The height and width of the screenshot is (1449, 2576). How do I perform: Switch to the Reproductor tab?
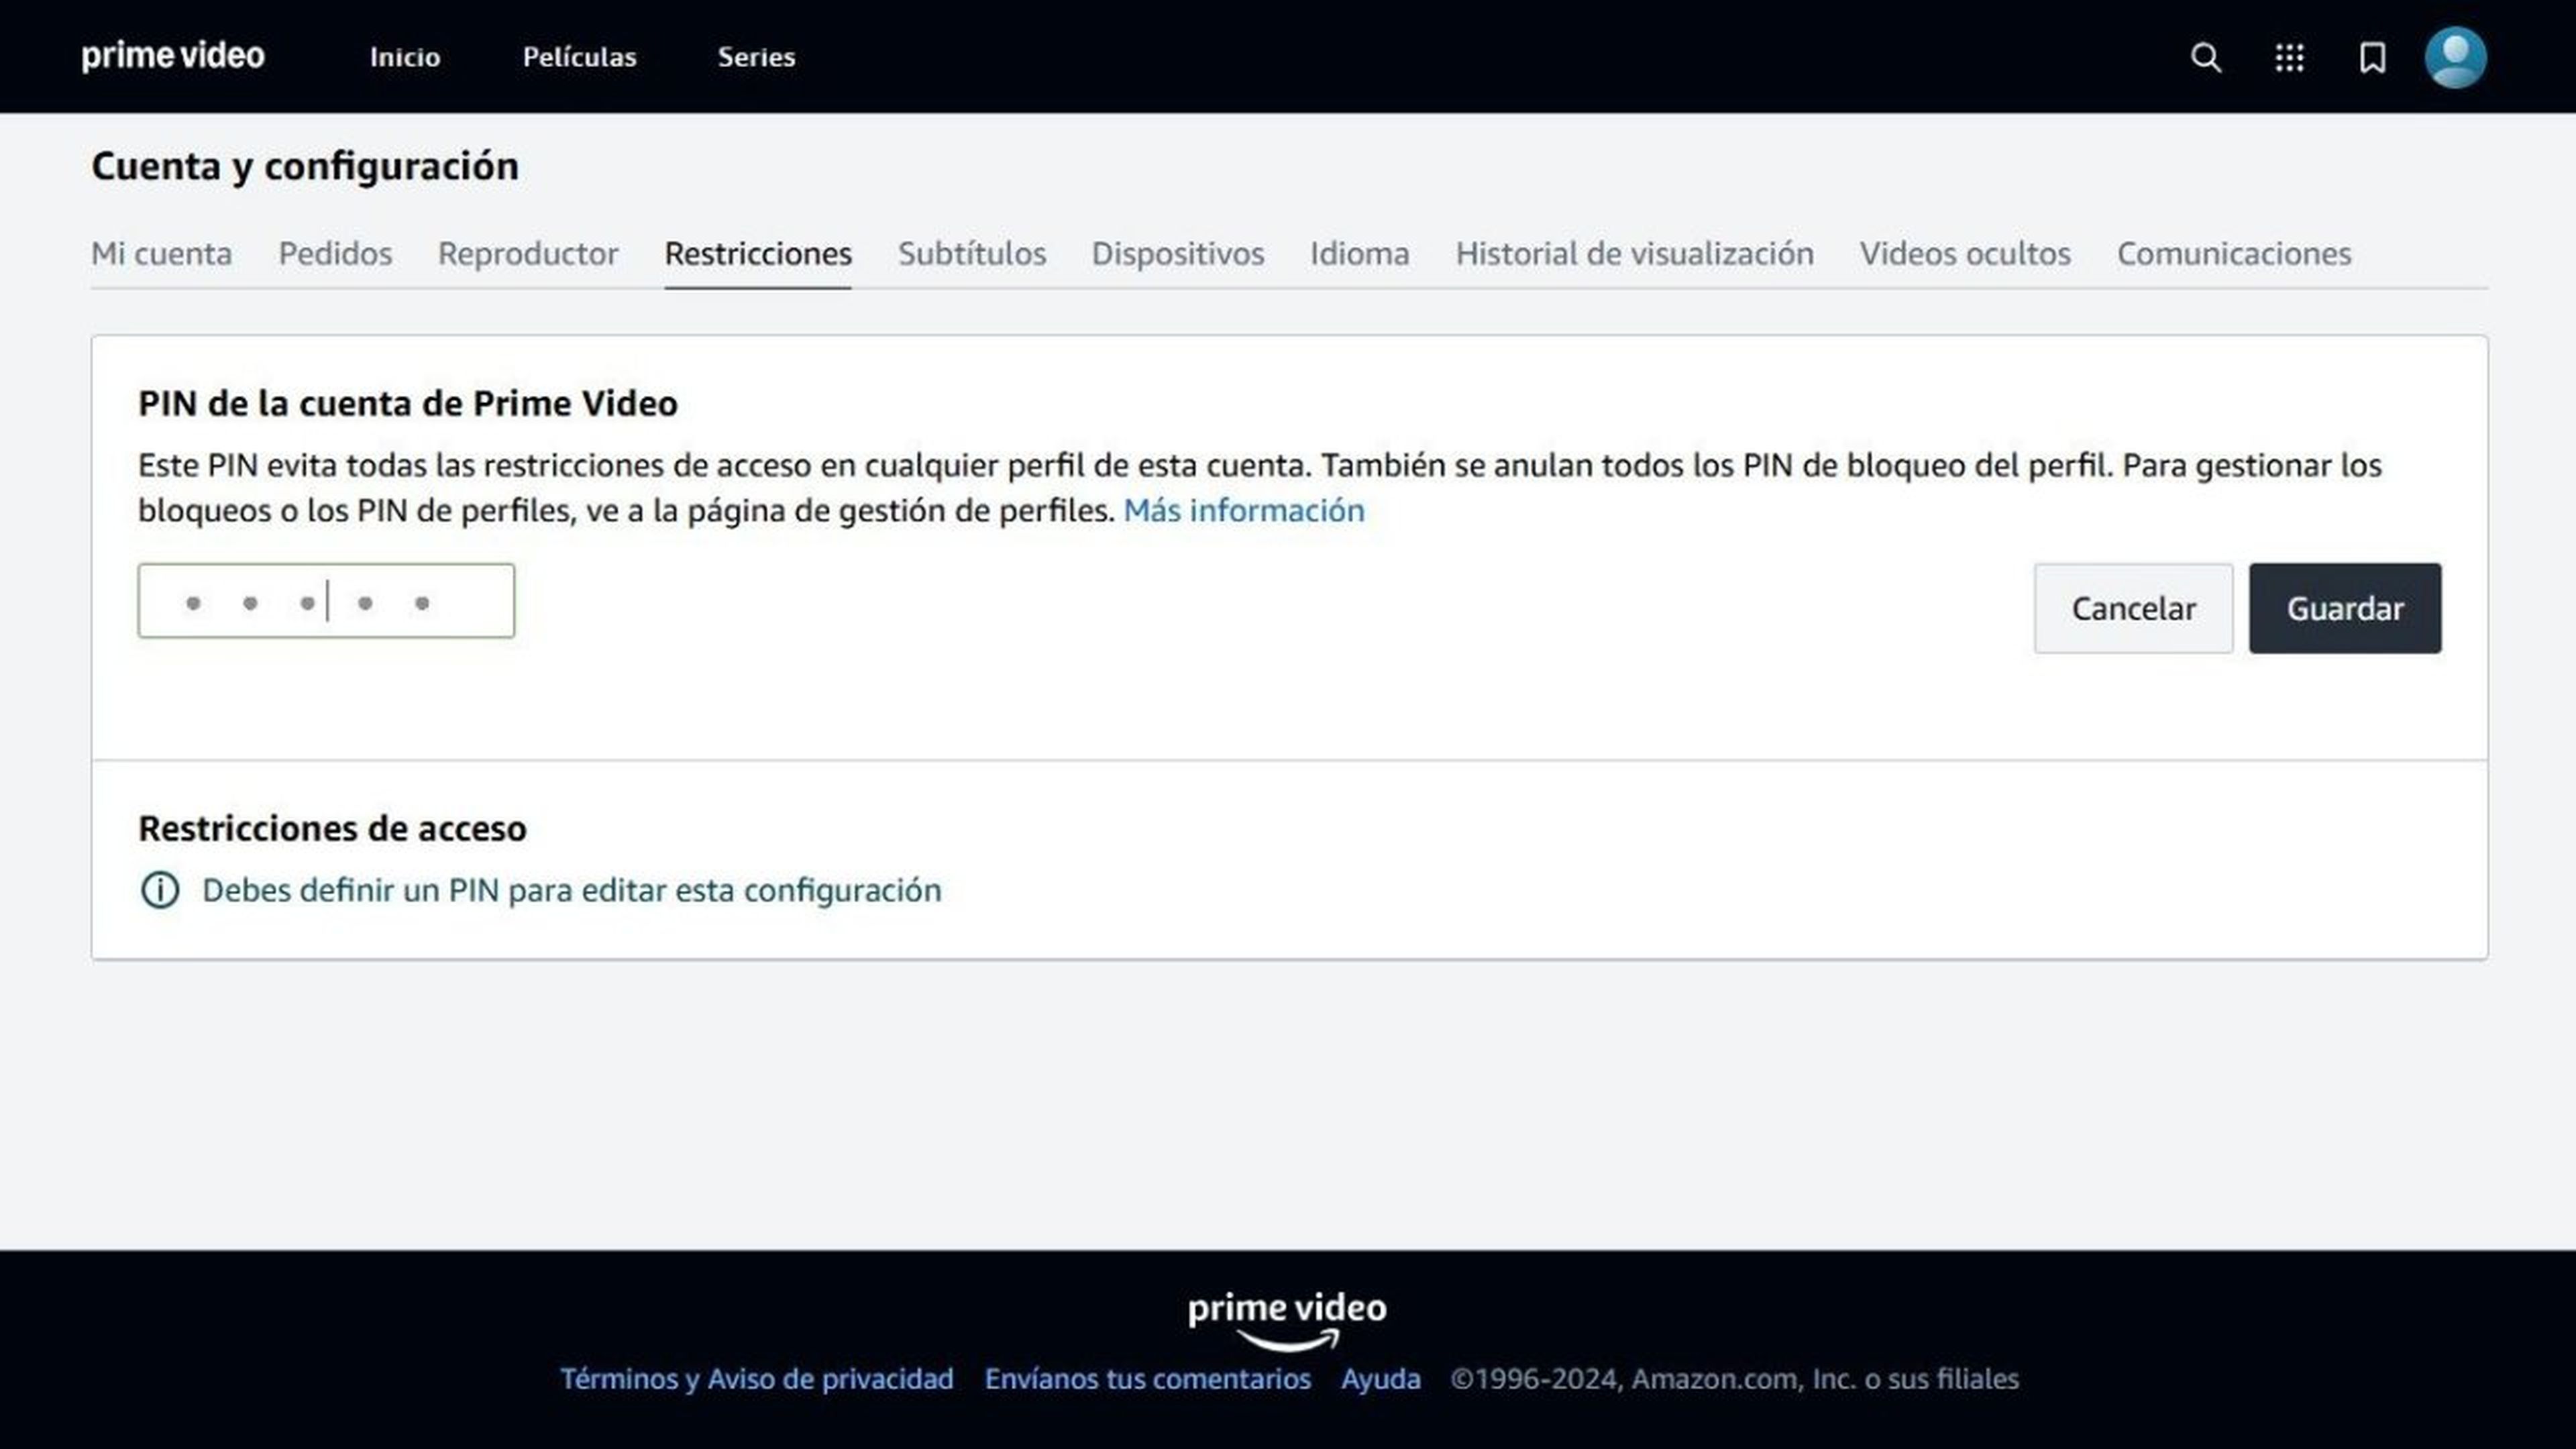[x=528, y=254]
